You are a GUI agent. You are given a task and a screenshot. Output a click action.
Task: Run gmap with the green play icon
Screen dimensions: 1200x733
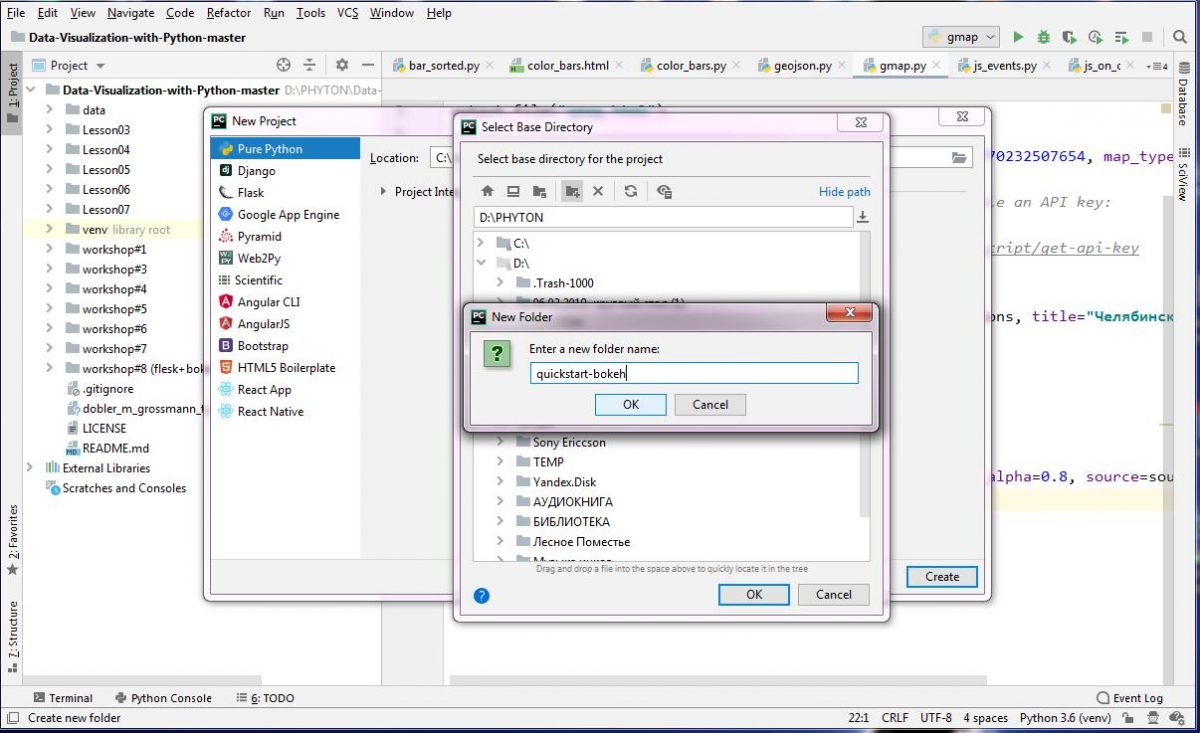(1018, 37)
